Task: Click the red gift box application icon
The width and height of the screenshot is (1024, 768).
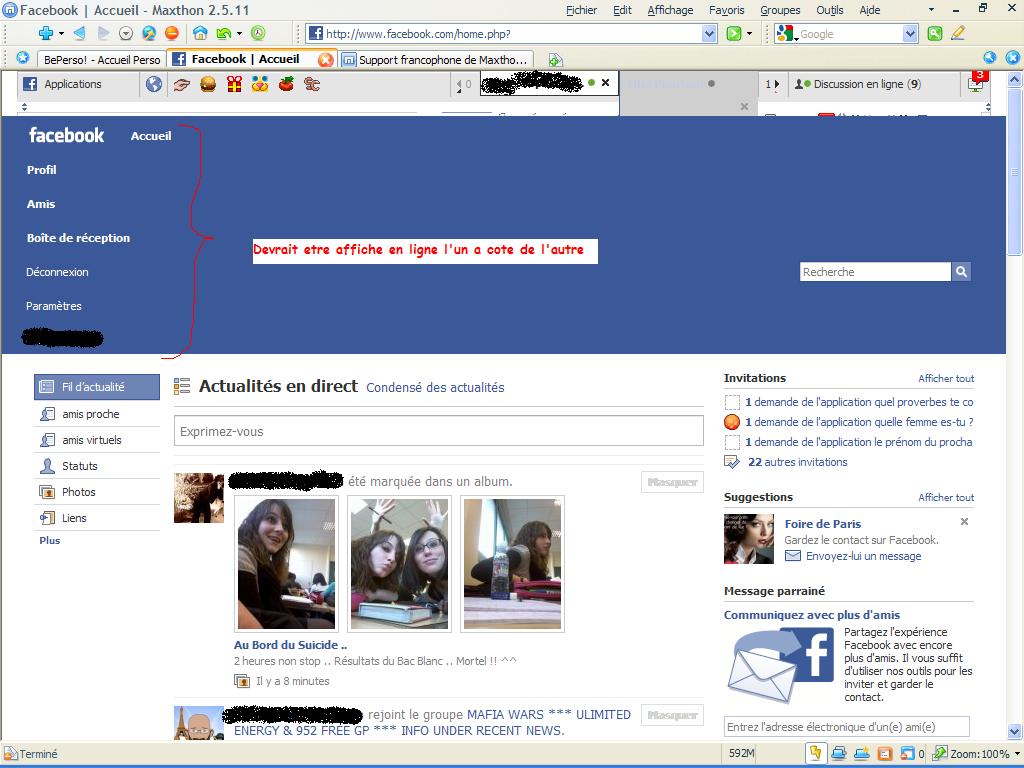Action: pos(234,84)
